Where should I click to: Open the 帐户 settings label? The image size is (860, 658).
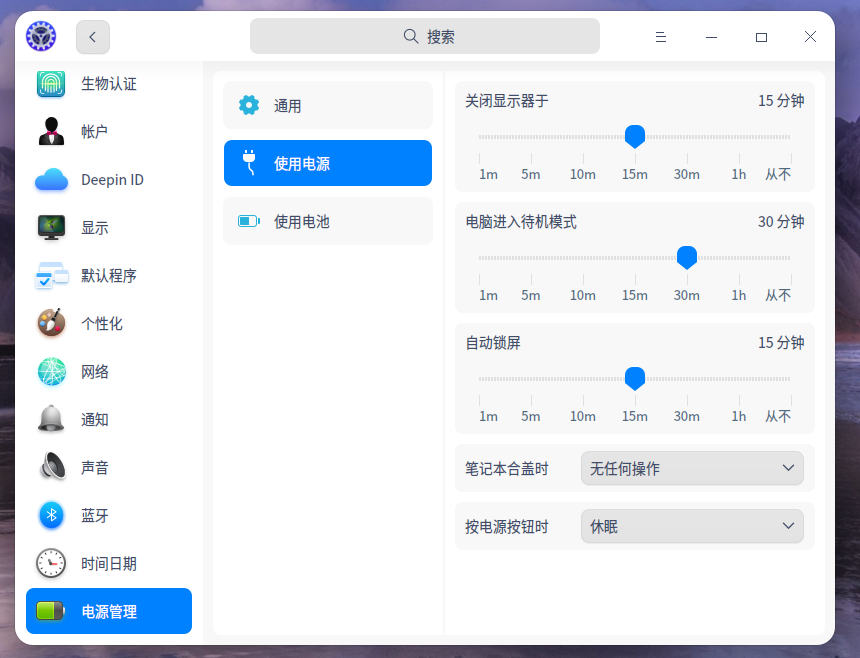click(x=94, y=132)
